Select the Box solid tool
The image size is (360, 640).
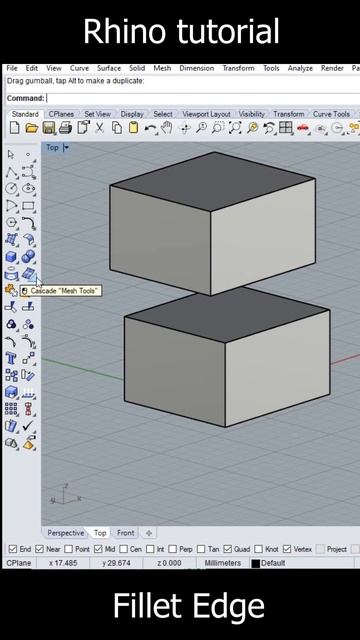tap(11, 257)
